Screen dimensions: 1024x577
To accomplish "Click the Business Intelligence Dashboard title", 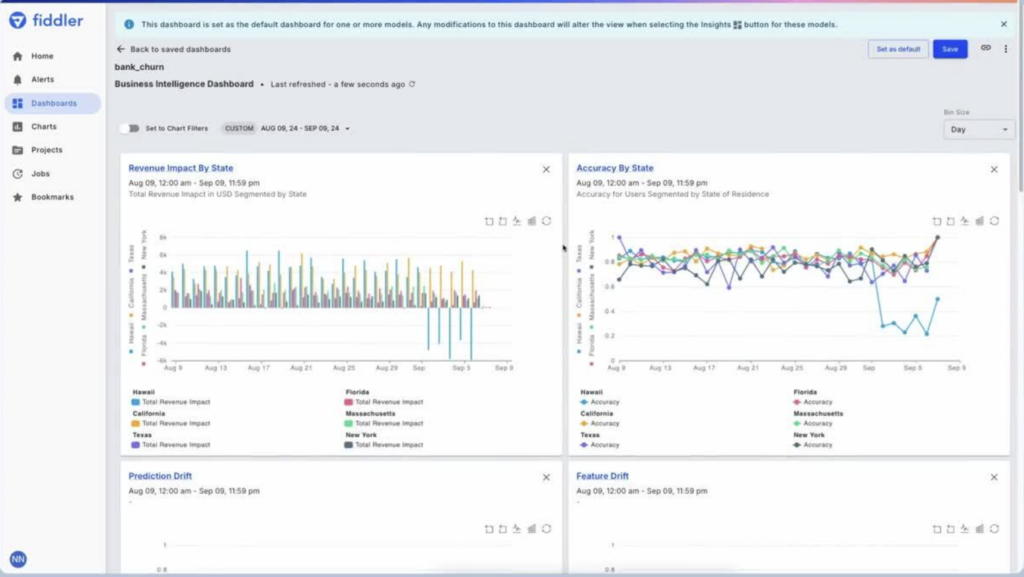I will [184, 84].
